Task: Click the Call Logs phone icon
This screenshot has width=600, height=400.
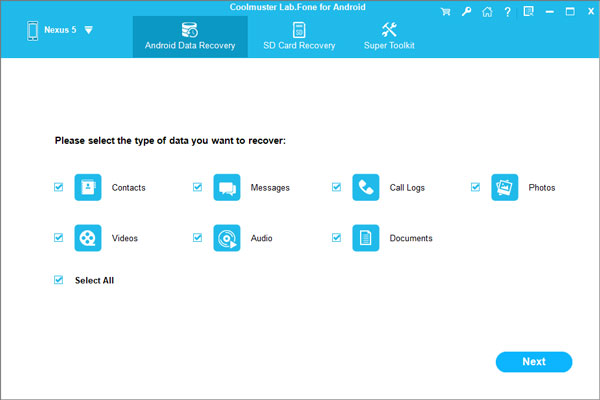Action: pos(366,187)
